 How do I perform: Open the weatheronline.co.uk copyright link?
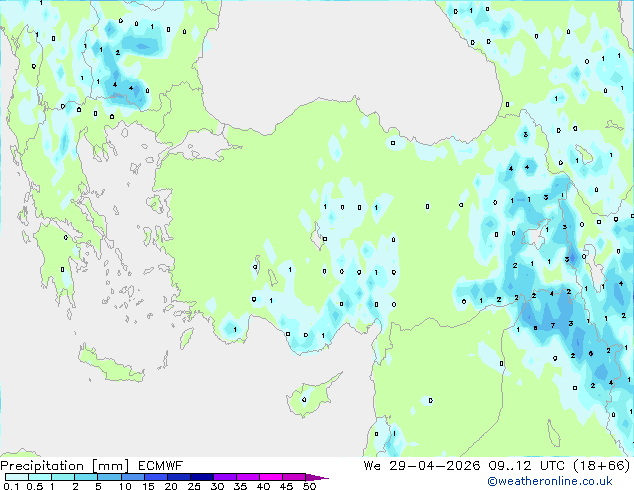point(550,481)
